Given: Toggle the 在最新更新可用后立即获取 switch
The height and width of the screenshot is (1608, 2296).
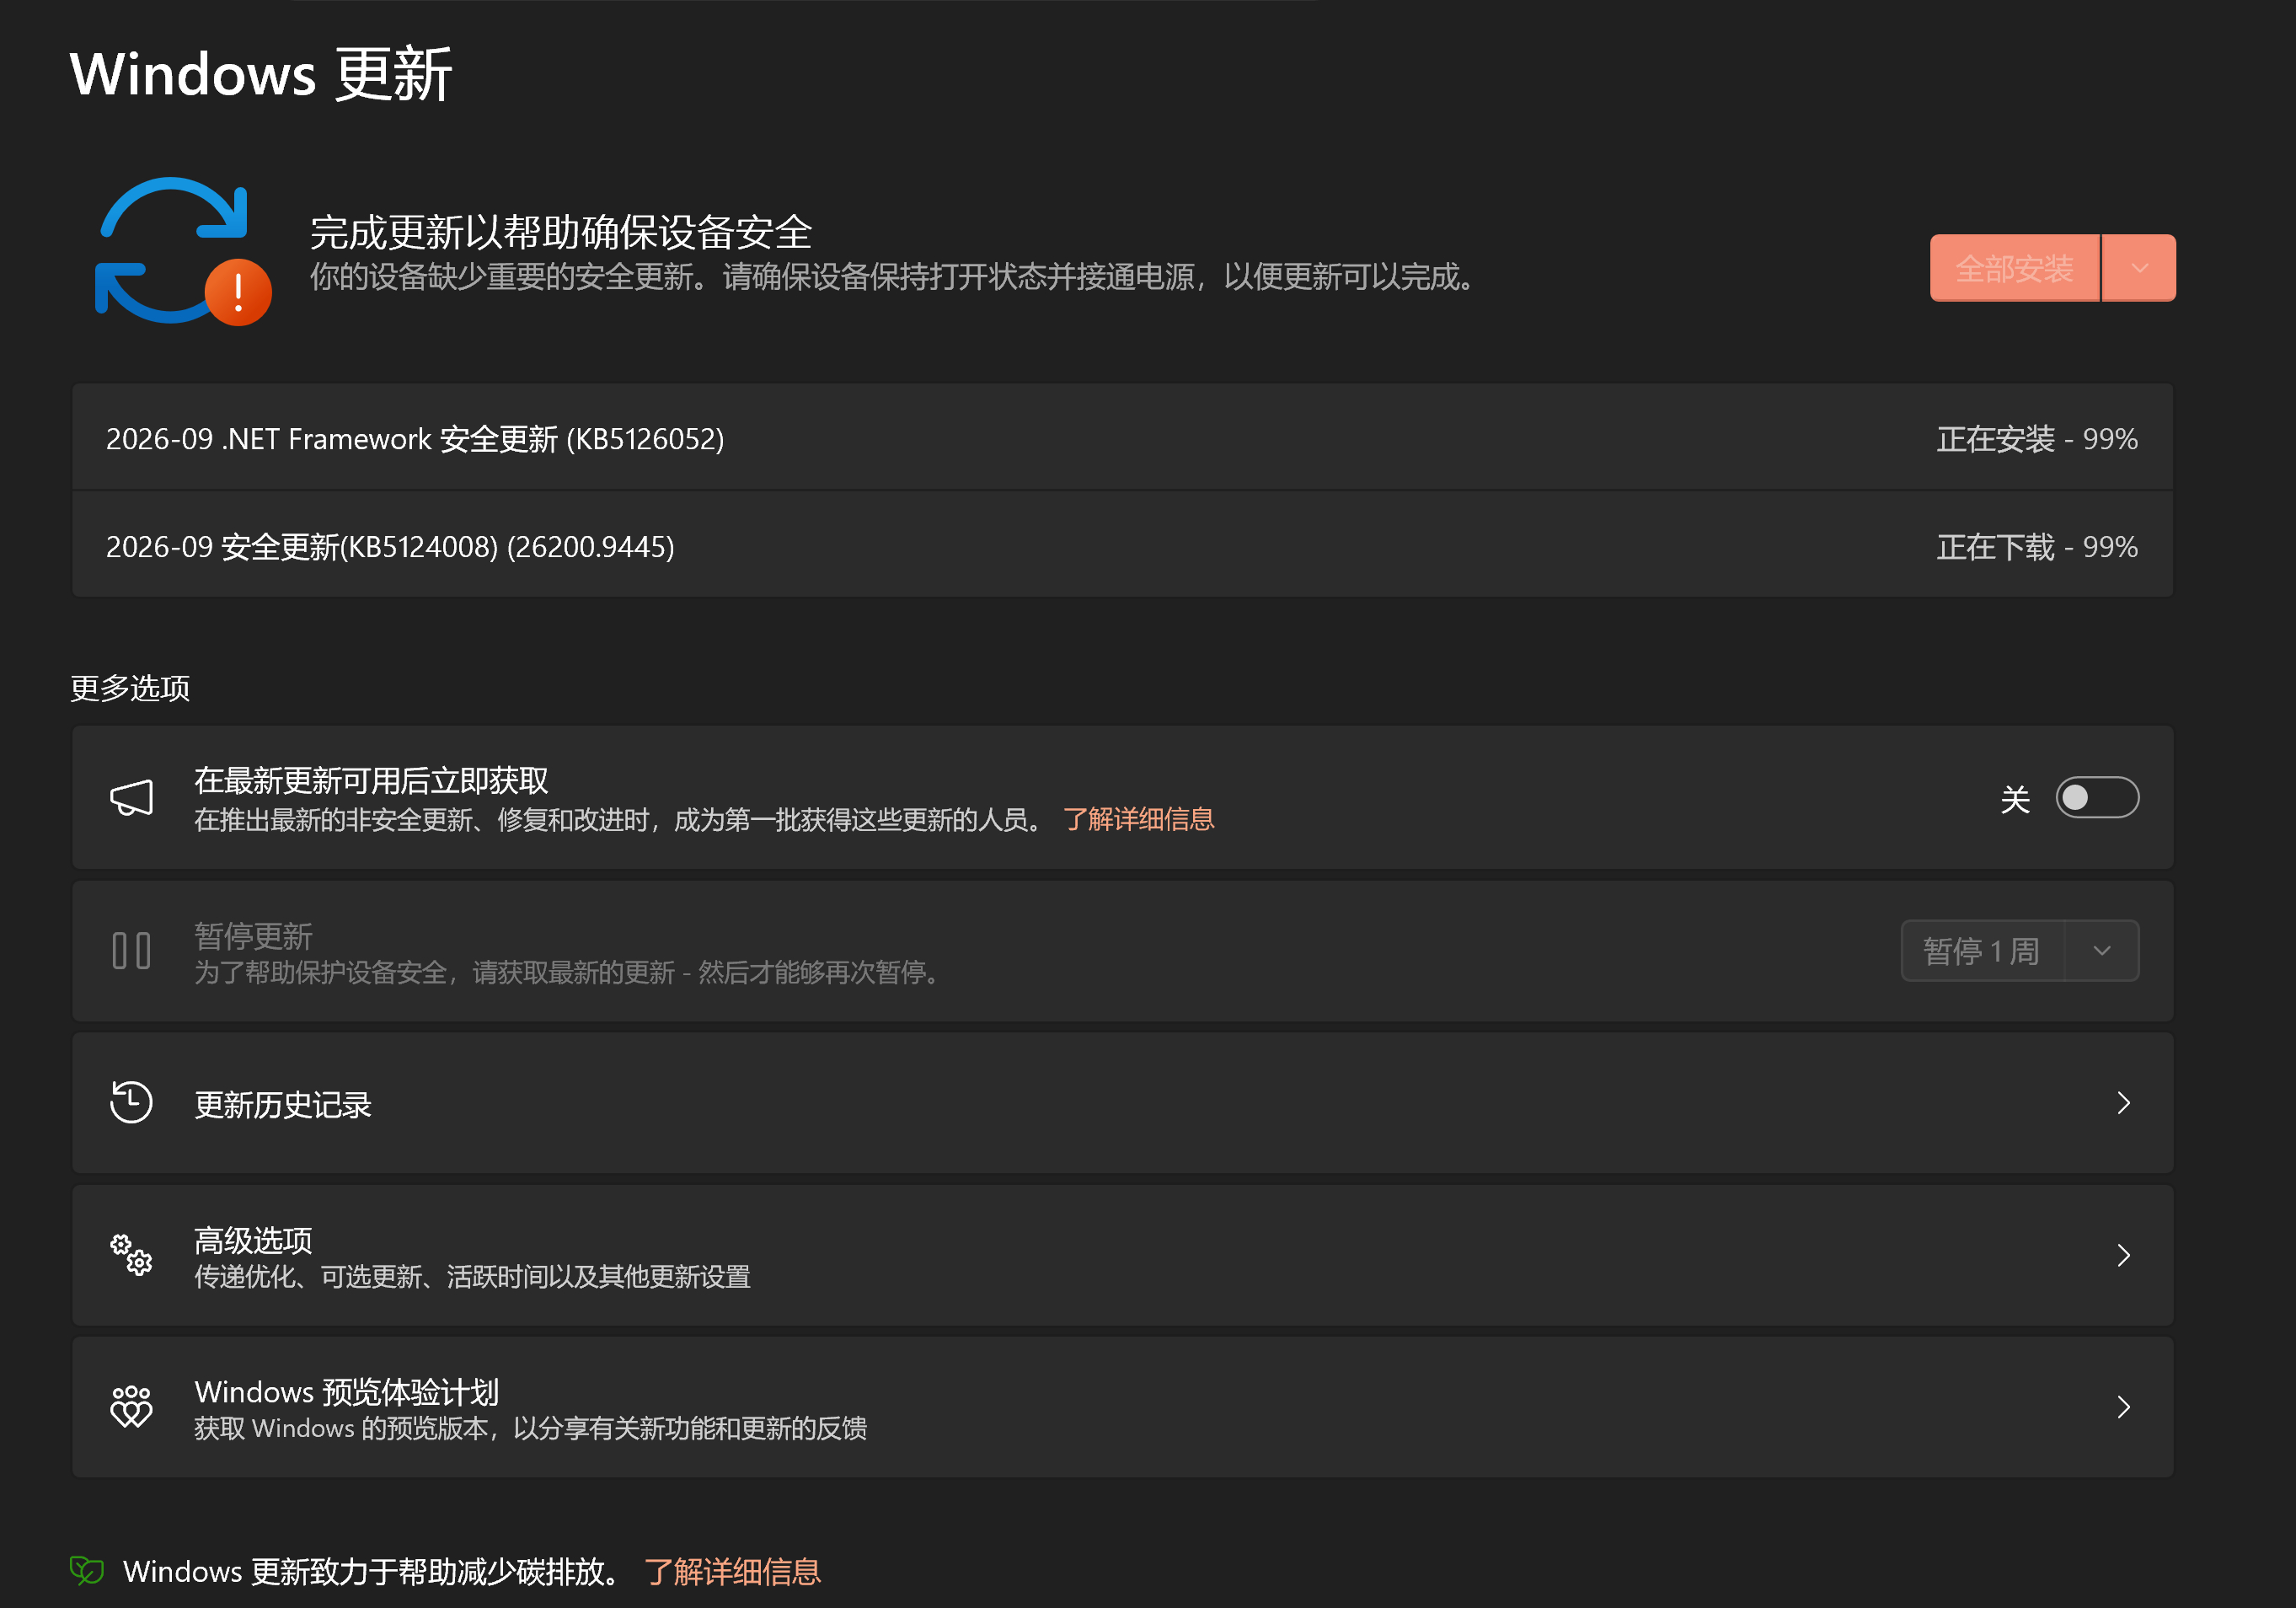Looking at the screenshot, I should [x=2097, y=797].
